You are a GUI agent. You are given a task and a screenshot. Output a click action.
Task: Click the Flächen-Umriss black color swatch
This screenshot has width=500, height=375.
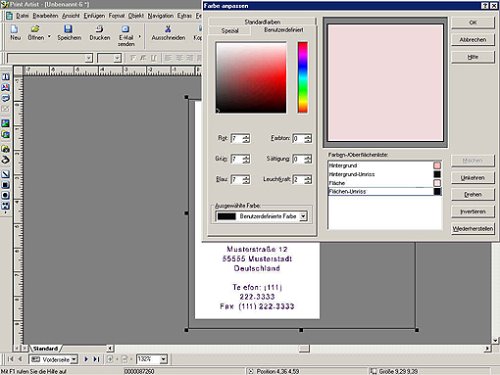[x=437, y=191]
